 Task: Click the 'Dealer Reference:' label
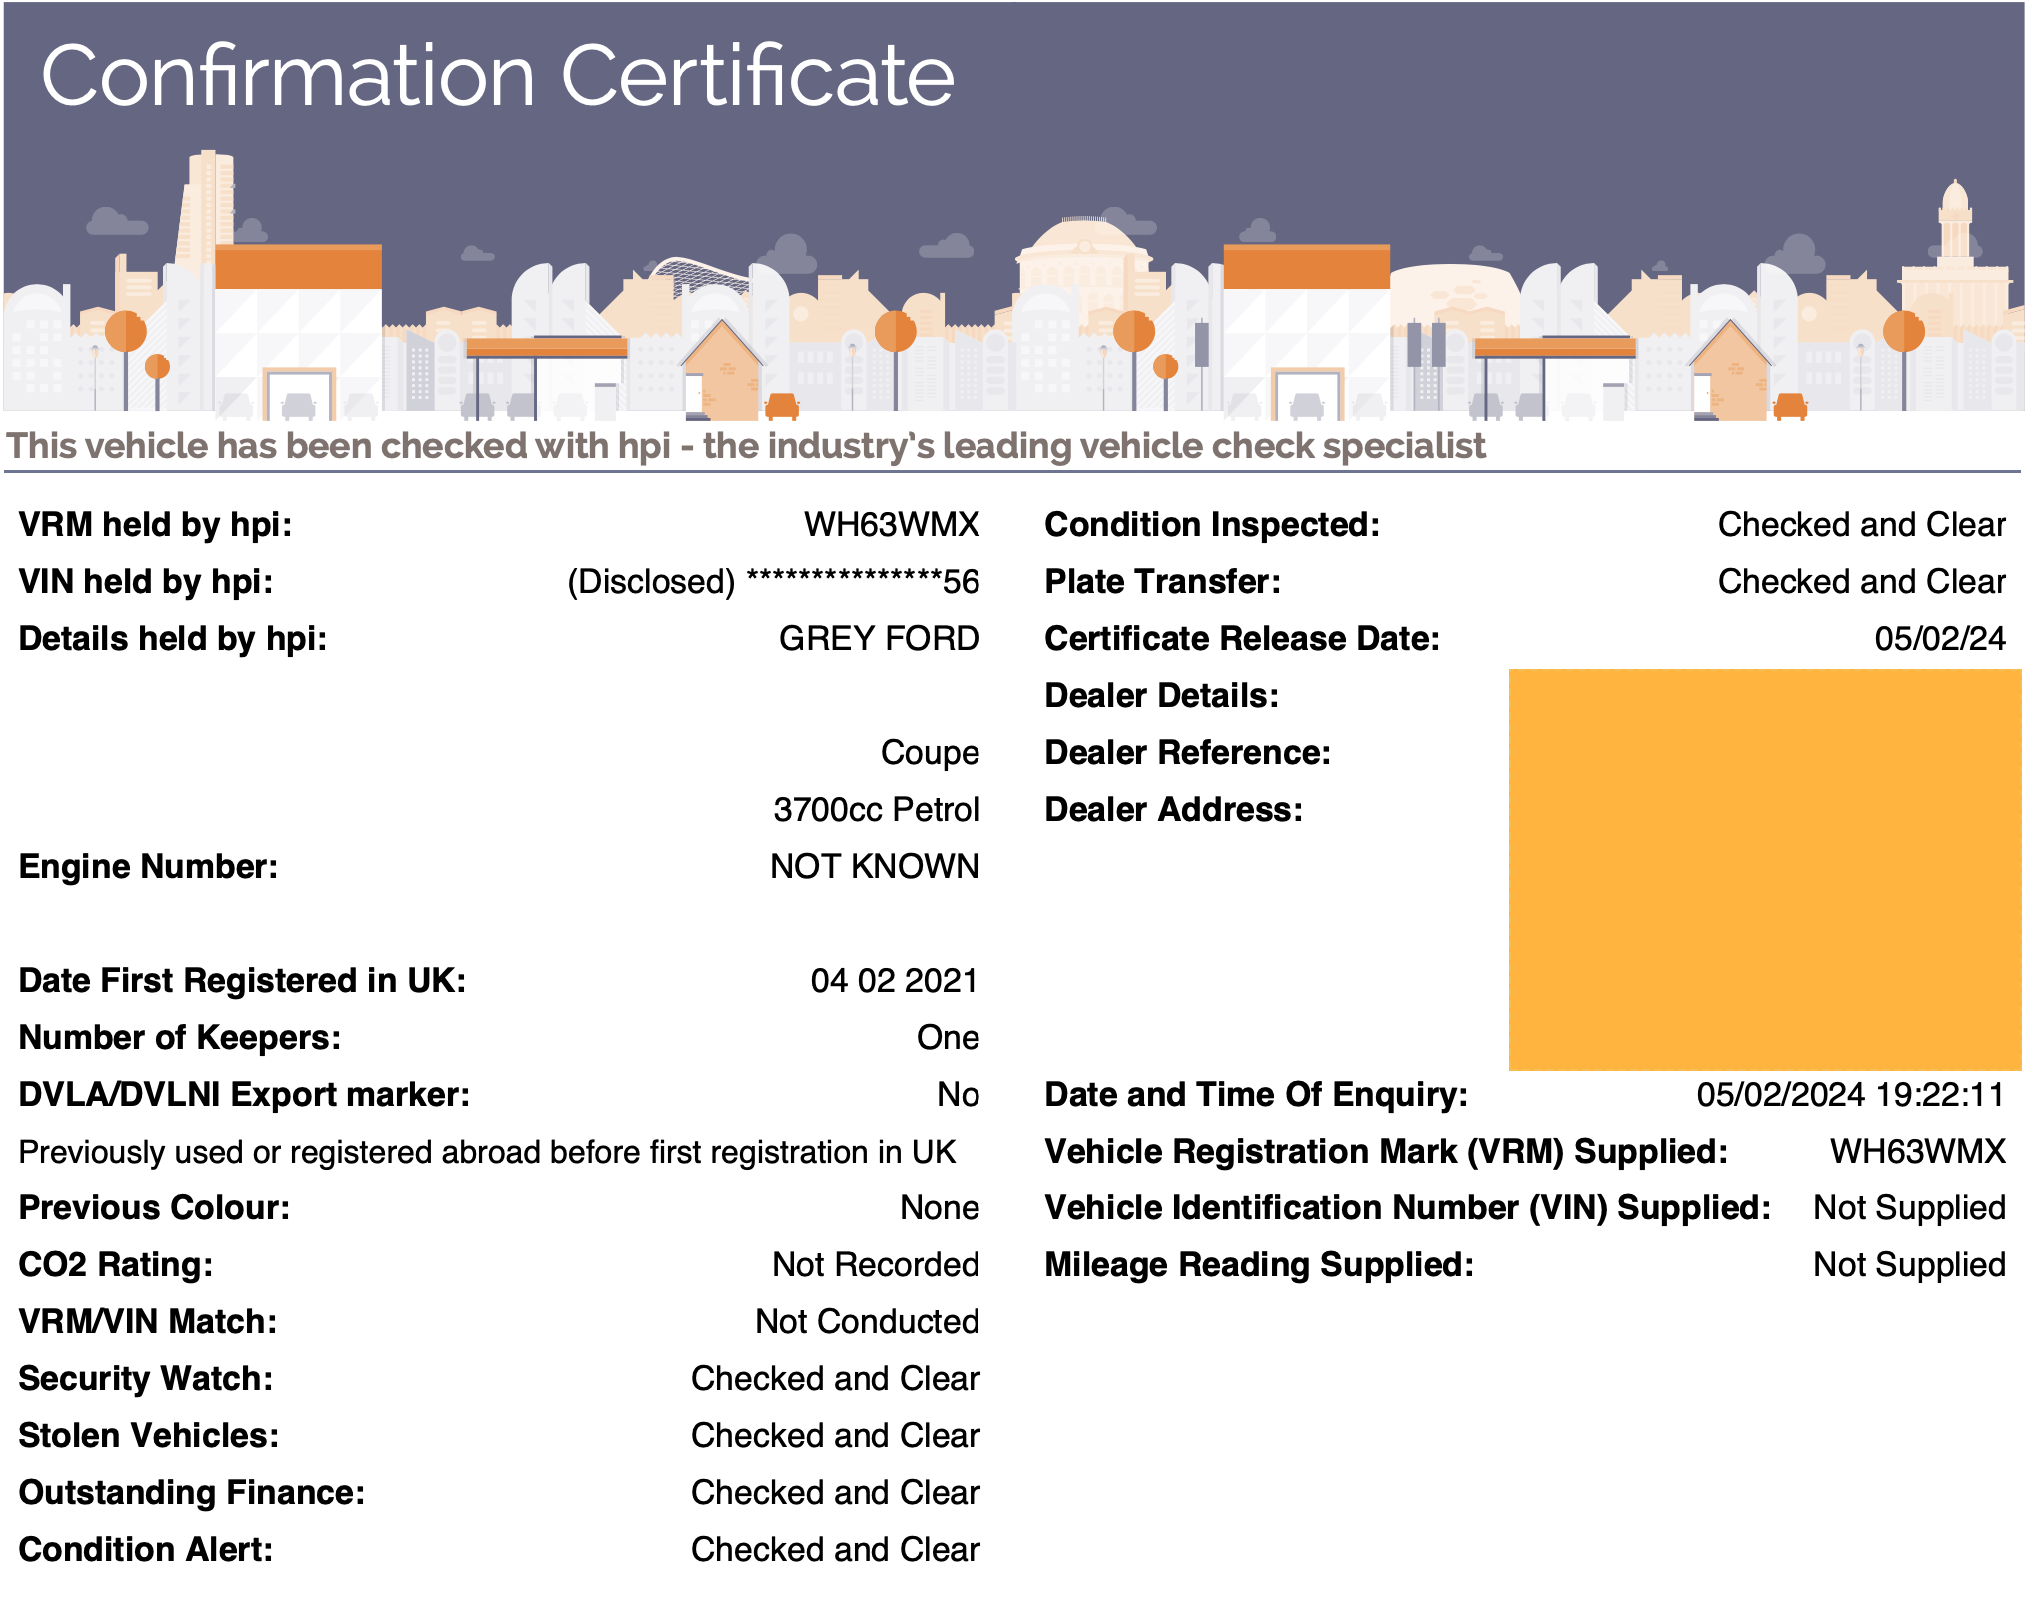[1188, 752]
